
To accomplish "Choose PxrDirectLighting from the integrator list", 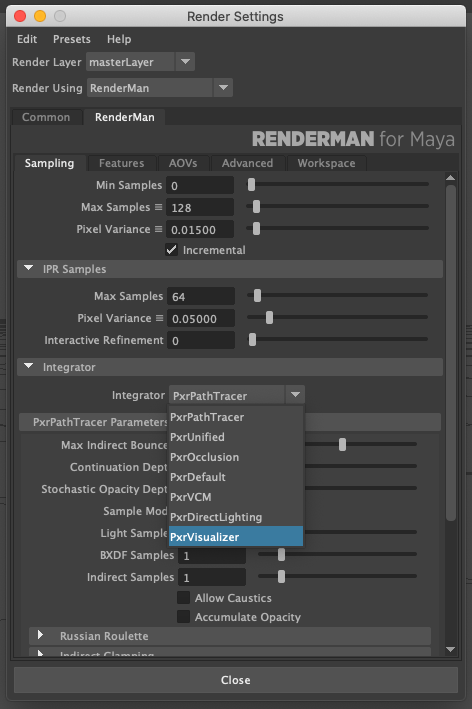I will (x=236, y=516).
